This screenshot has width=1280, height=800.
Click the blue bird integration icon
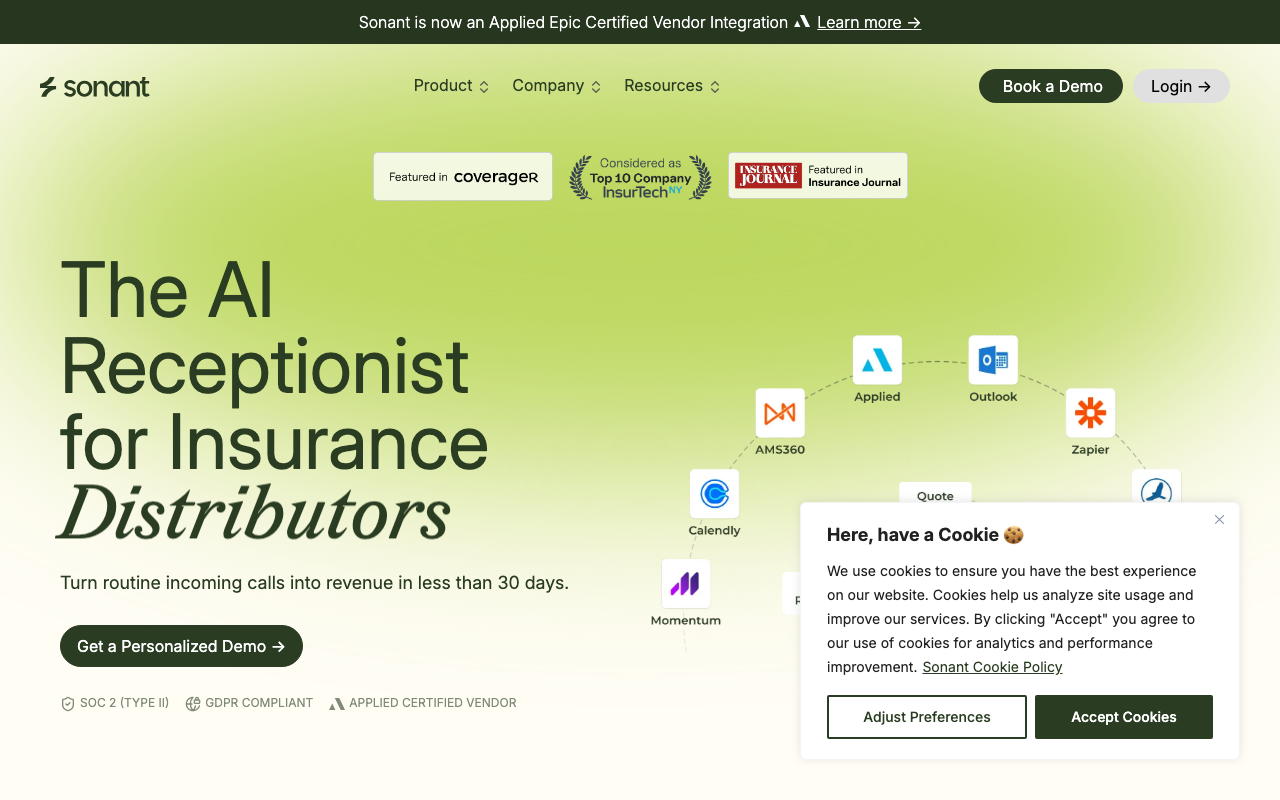(x=1156, y=488)
